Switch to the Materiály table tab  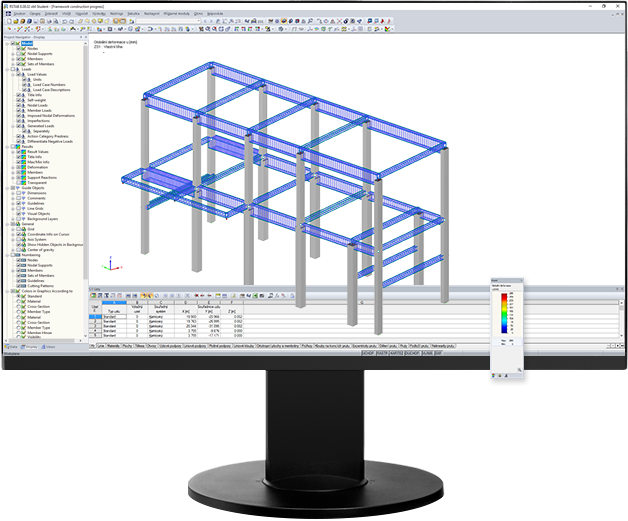point(114,347)
